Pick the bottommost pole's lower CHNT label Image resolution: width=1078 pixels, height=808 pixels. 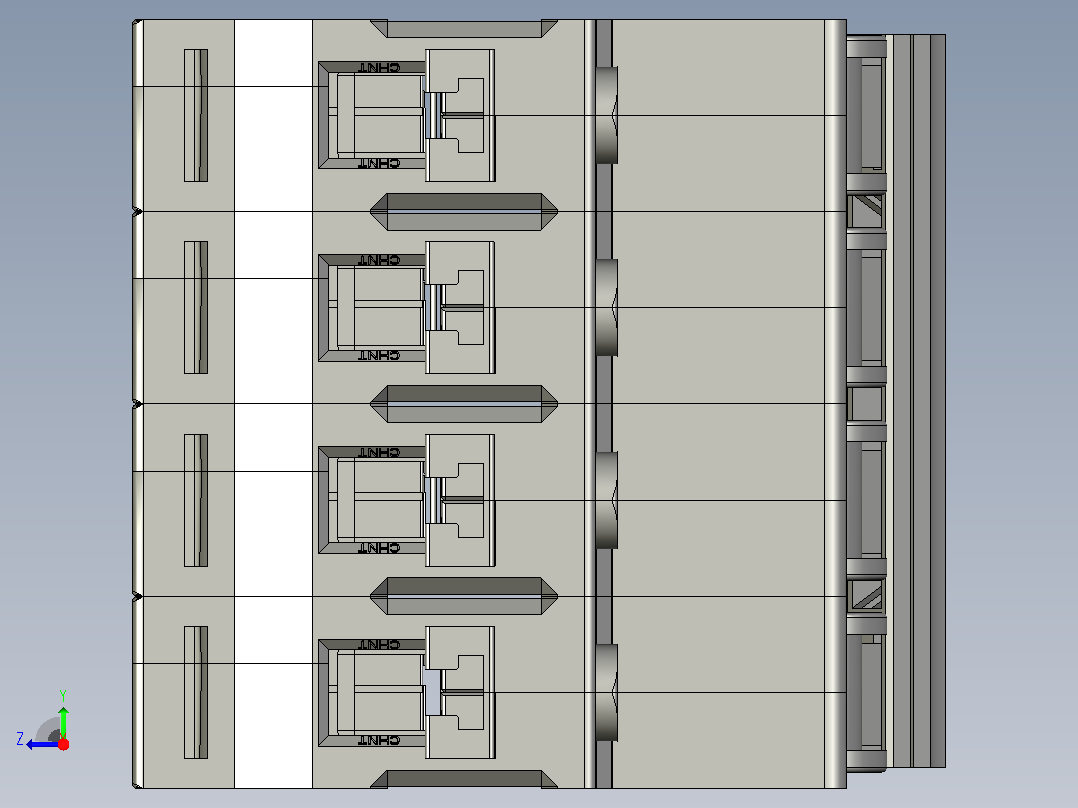[x=379, y=740]
